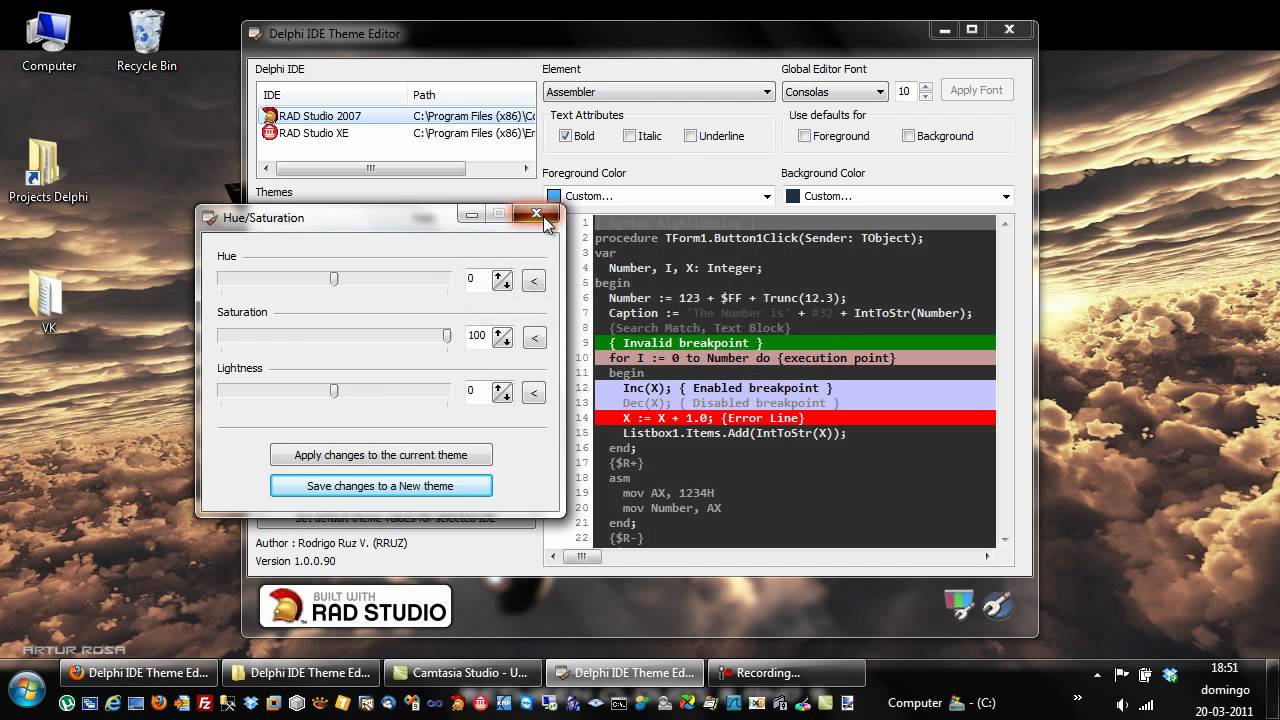This screenshot has height=720, width=1280.
Task: Click the Lightness value input field
Action: click(477, 392)
